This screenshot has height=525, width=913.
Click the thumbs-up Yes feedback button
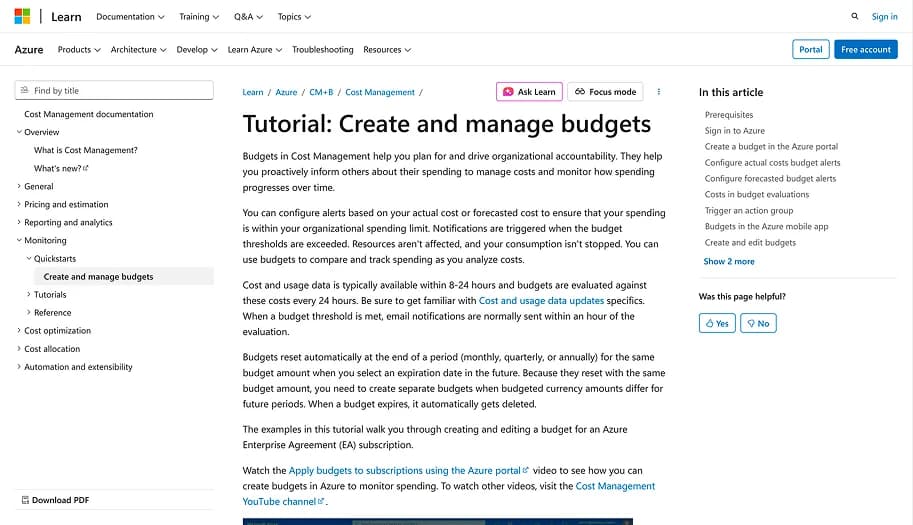[x=717, y=323]
